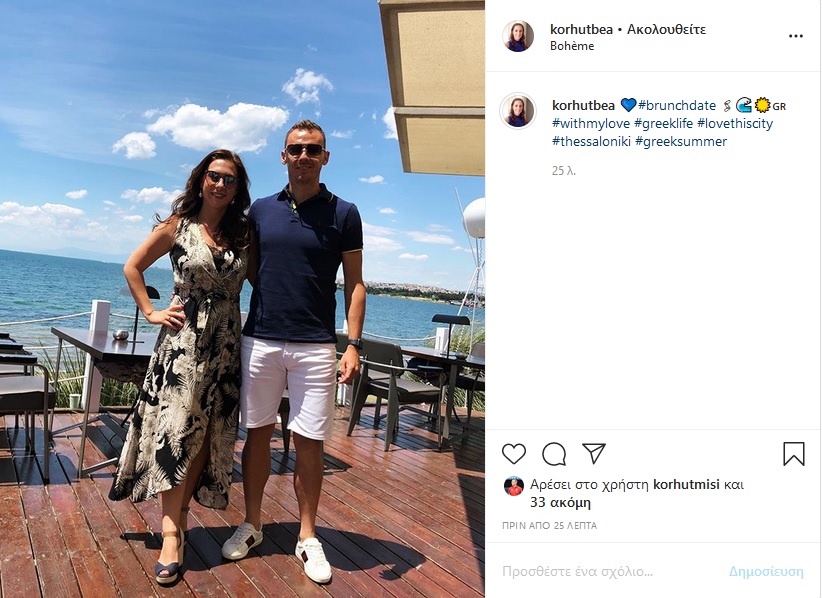Open the three-dot more options menu
Screen dimensions: 822x598
(796, 36)
